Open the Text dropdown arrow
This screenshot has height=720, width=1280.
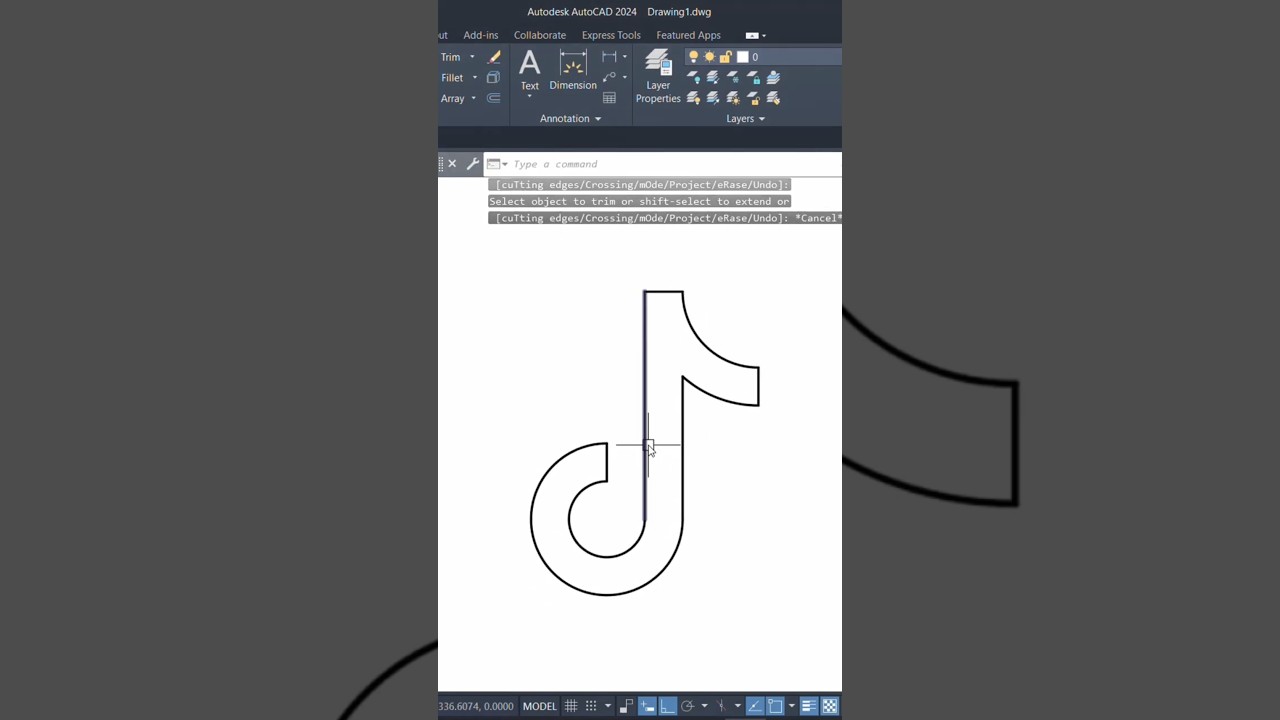click(x=529, y=96)
